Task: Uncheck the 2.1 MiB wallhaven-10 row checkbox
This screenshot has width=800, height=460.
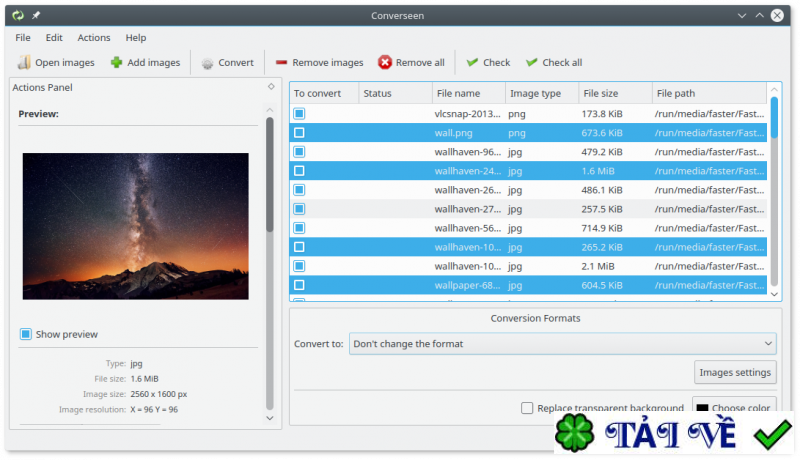Action: coord(299,266)
